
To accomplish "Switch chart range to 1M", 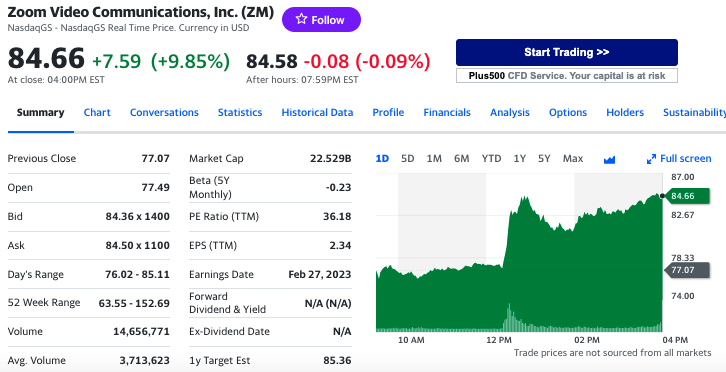I will tap(434, 158).
